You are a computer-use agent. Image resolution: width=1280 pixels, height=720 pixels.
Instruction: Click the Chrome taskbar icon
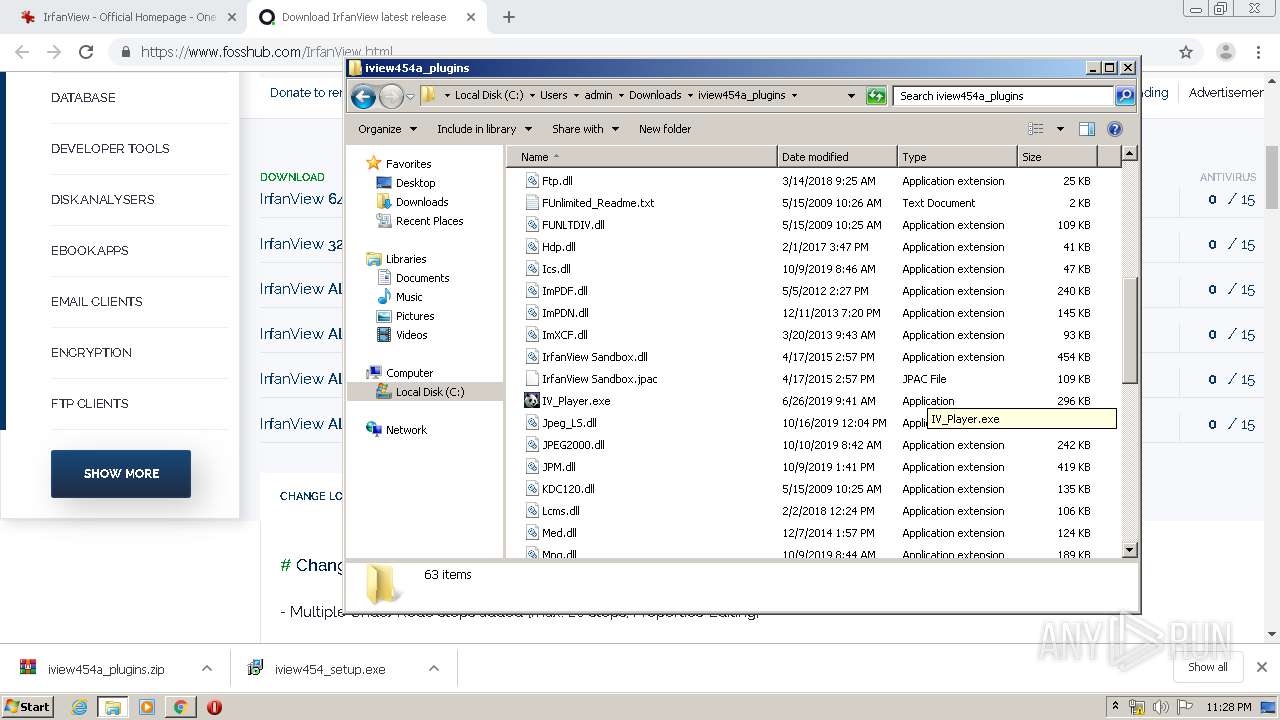(x=180, y=707)
